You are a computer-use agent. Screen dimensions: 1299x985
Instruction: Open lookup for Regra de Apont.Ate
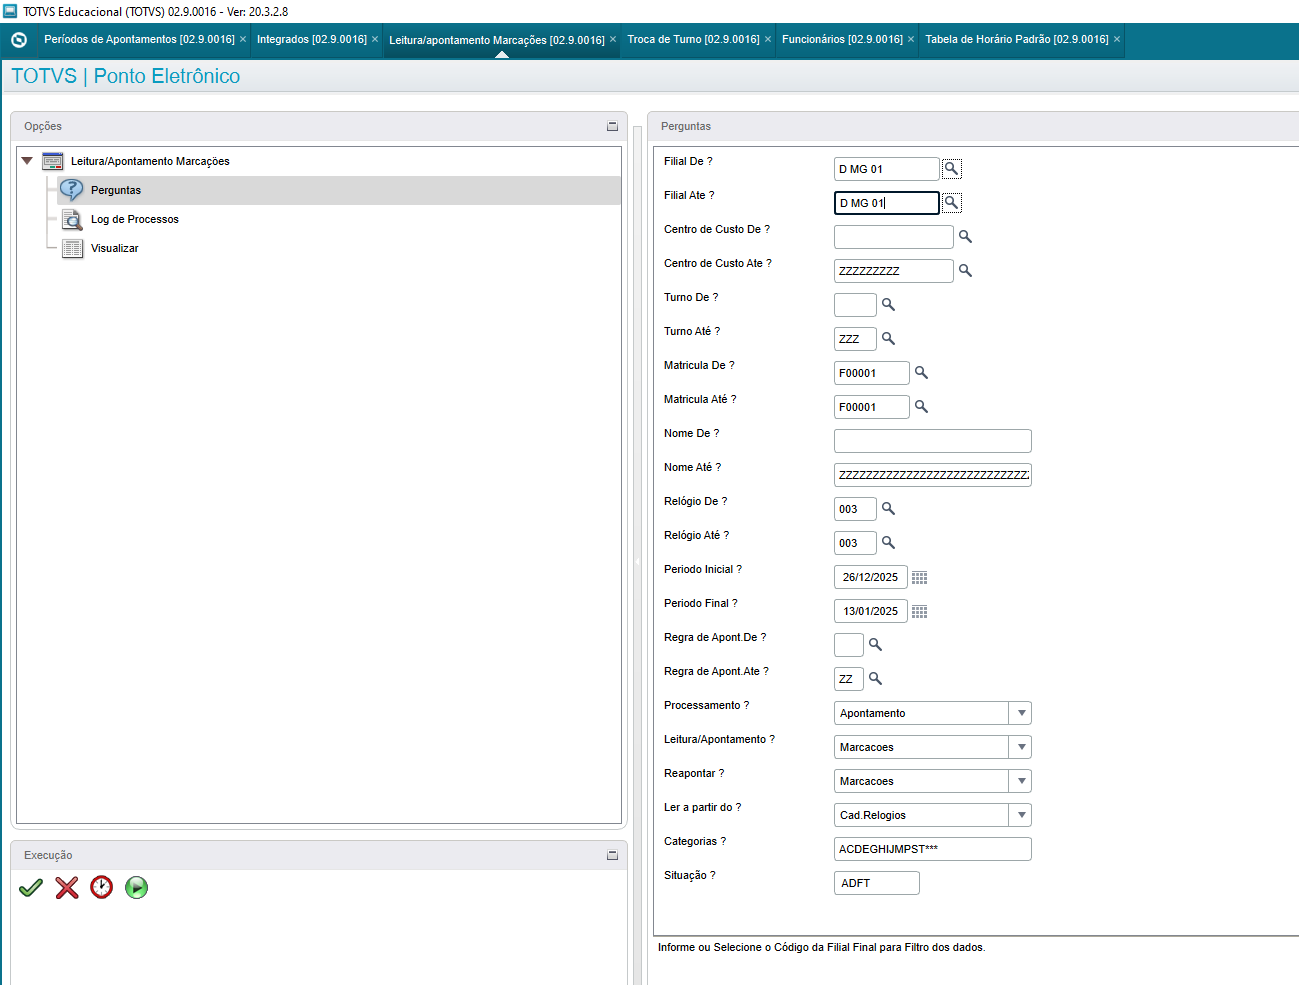(875, 679)
